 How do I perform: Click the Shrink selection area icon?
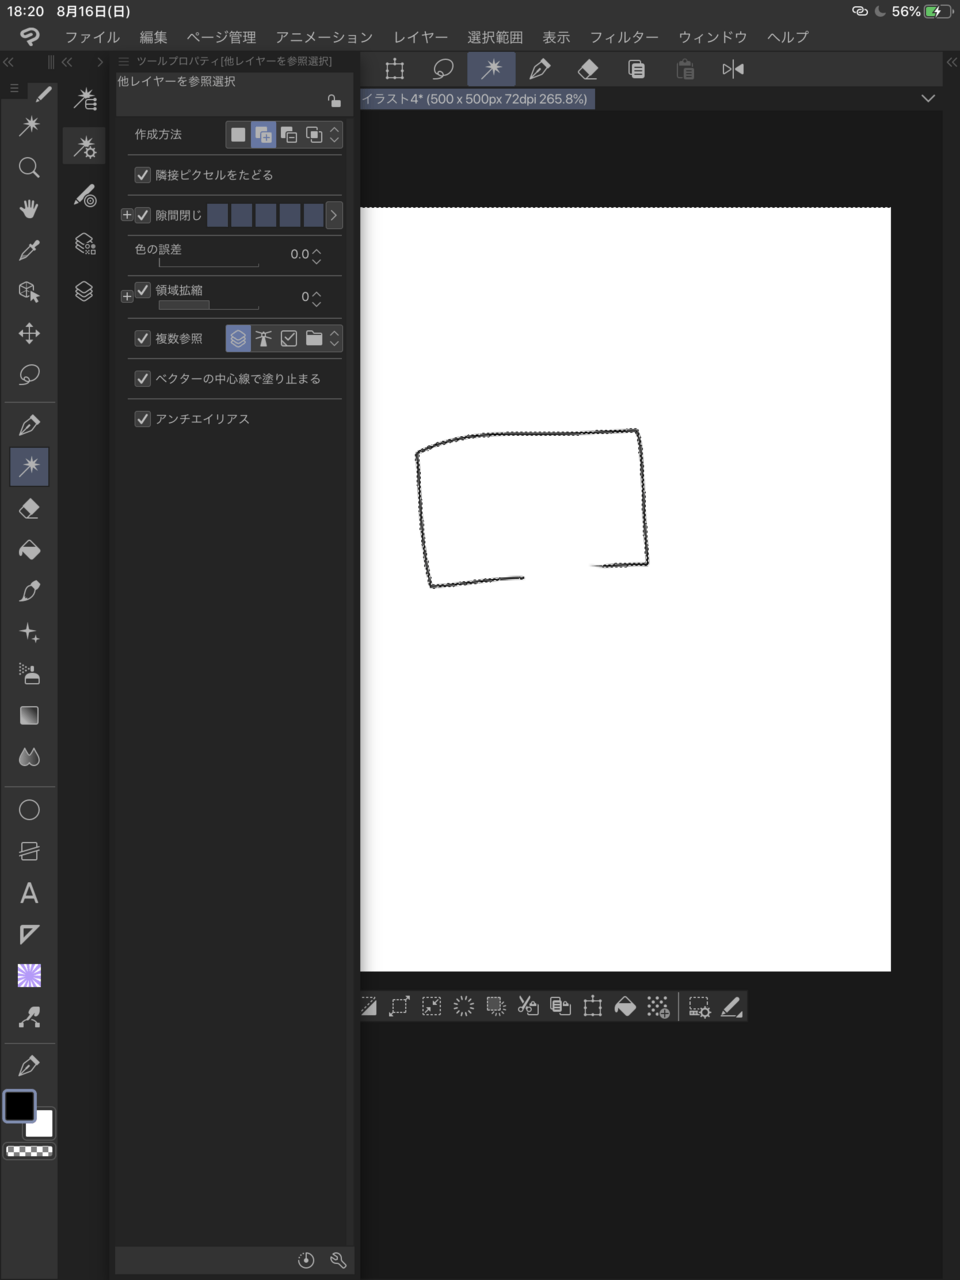pos(431,1007)
